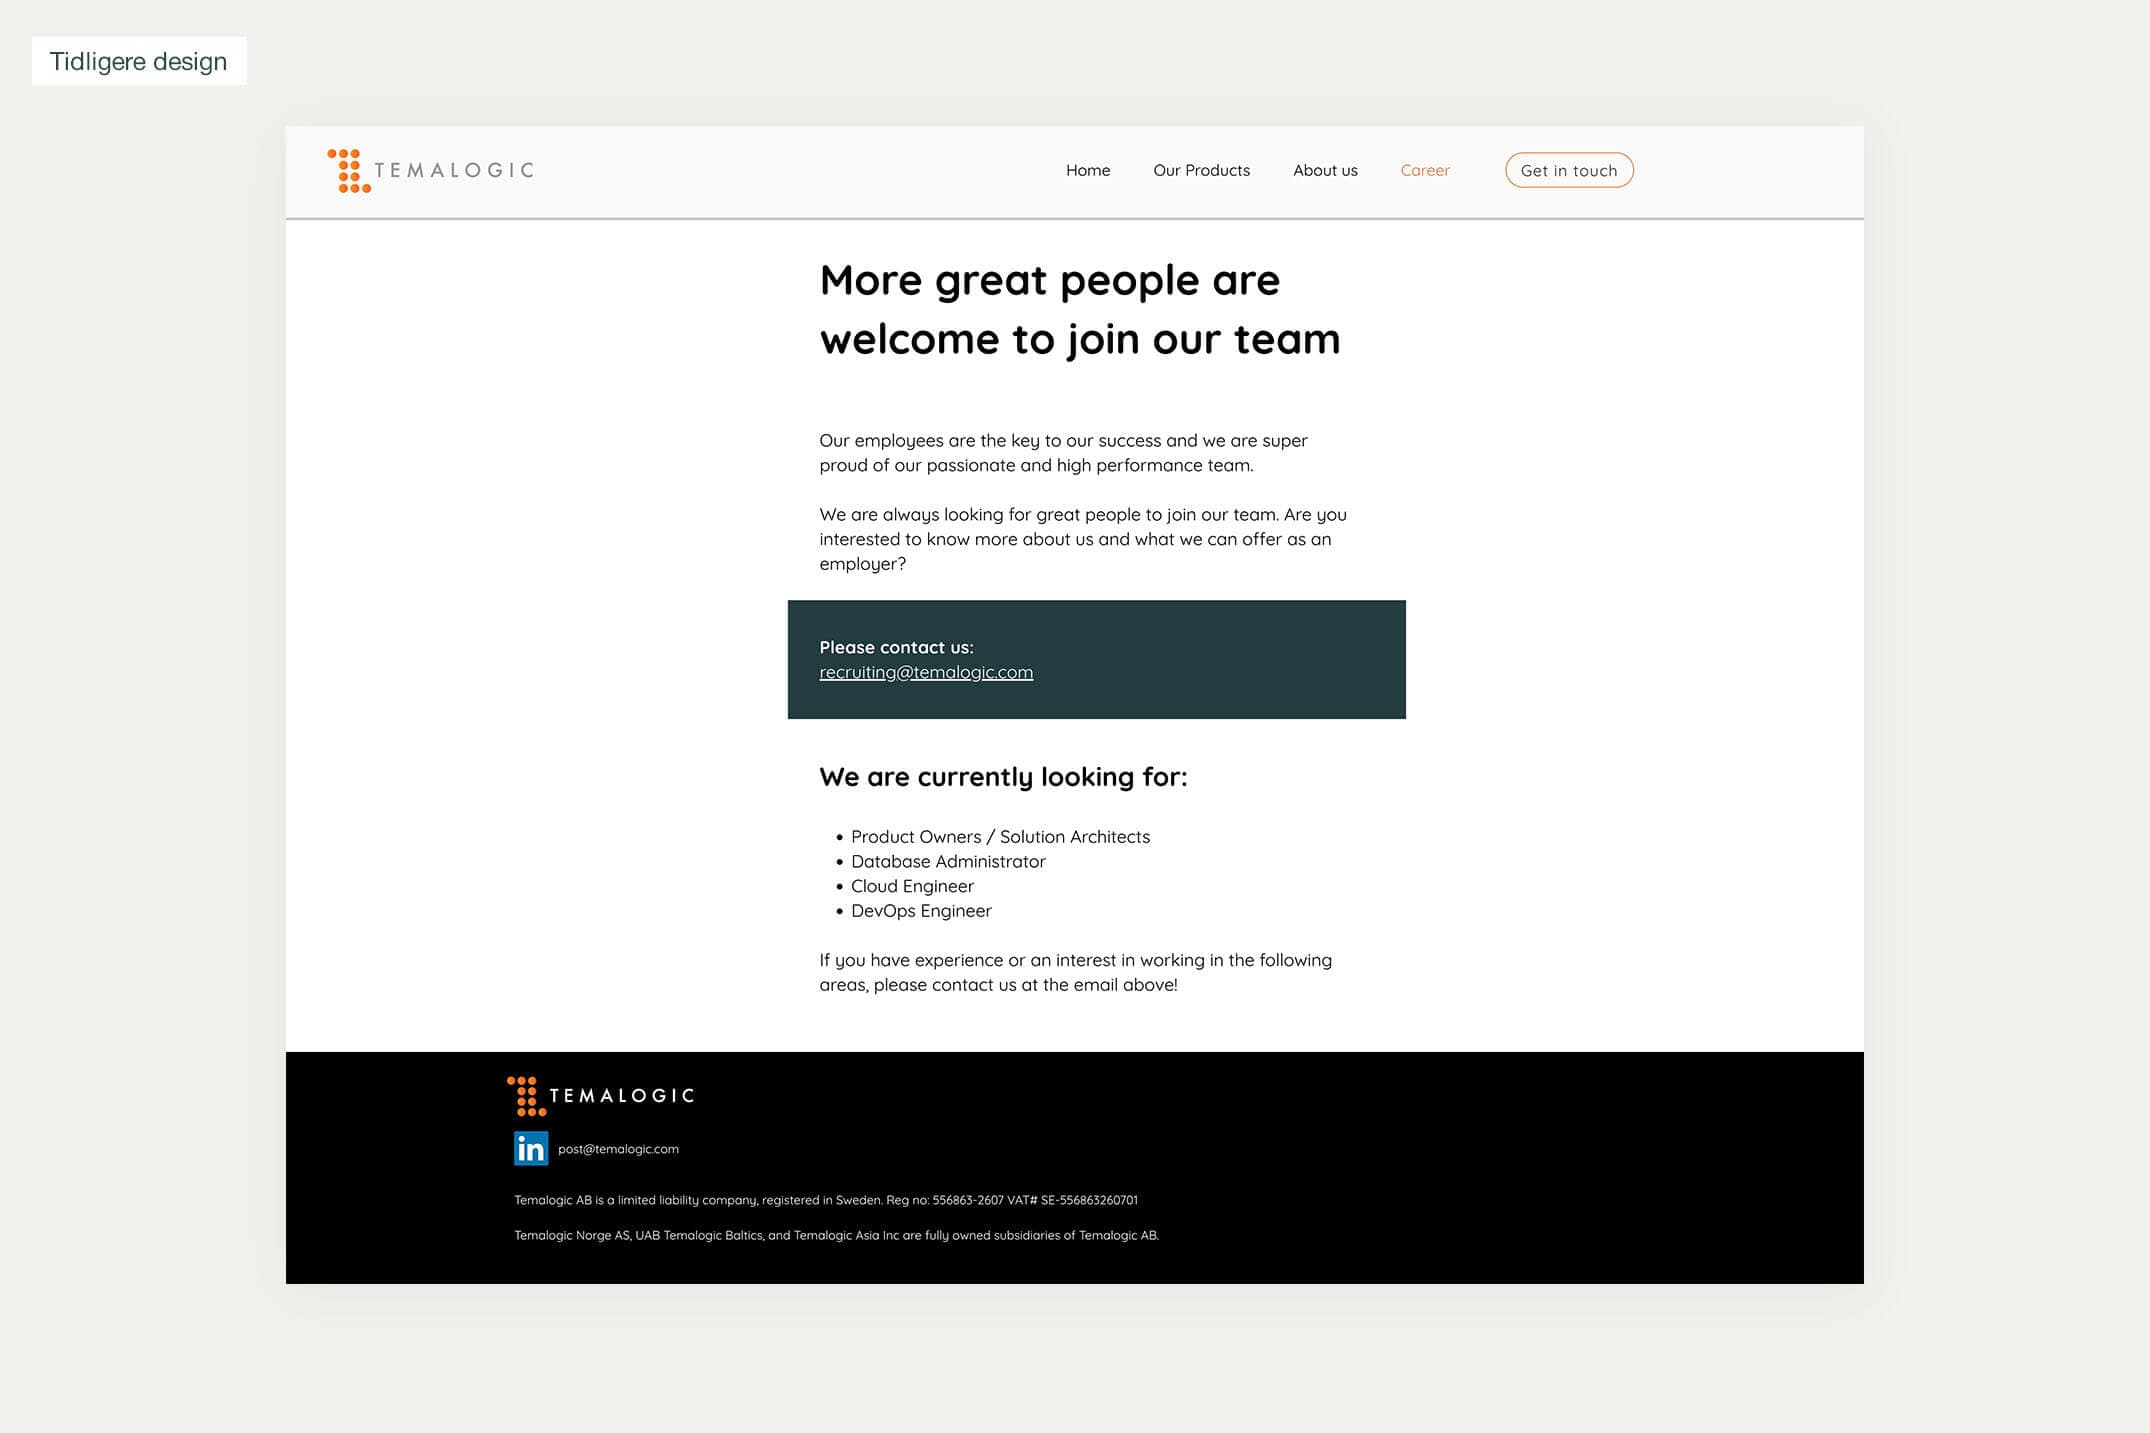The width and height of the screenshot is (2150, 1433).
Task: Click the Tidligere design label
Action: 139,61
